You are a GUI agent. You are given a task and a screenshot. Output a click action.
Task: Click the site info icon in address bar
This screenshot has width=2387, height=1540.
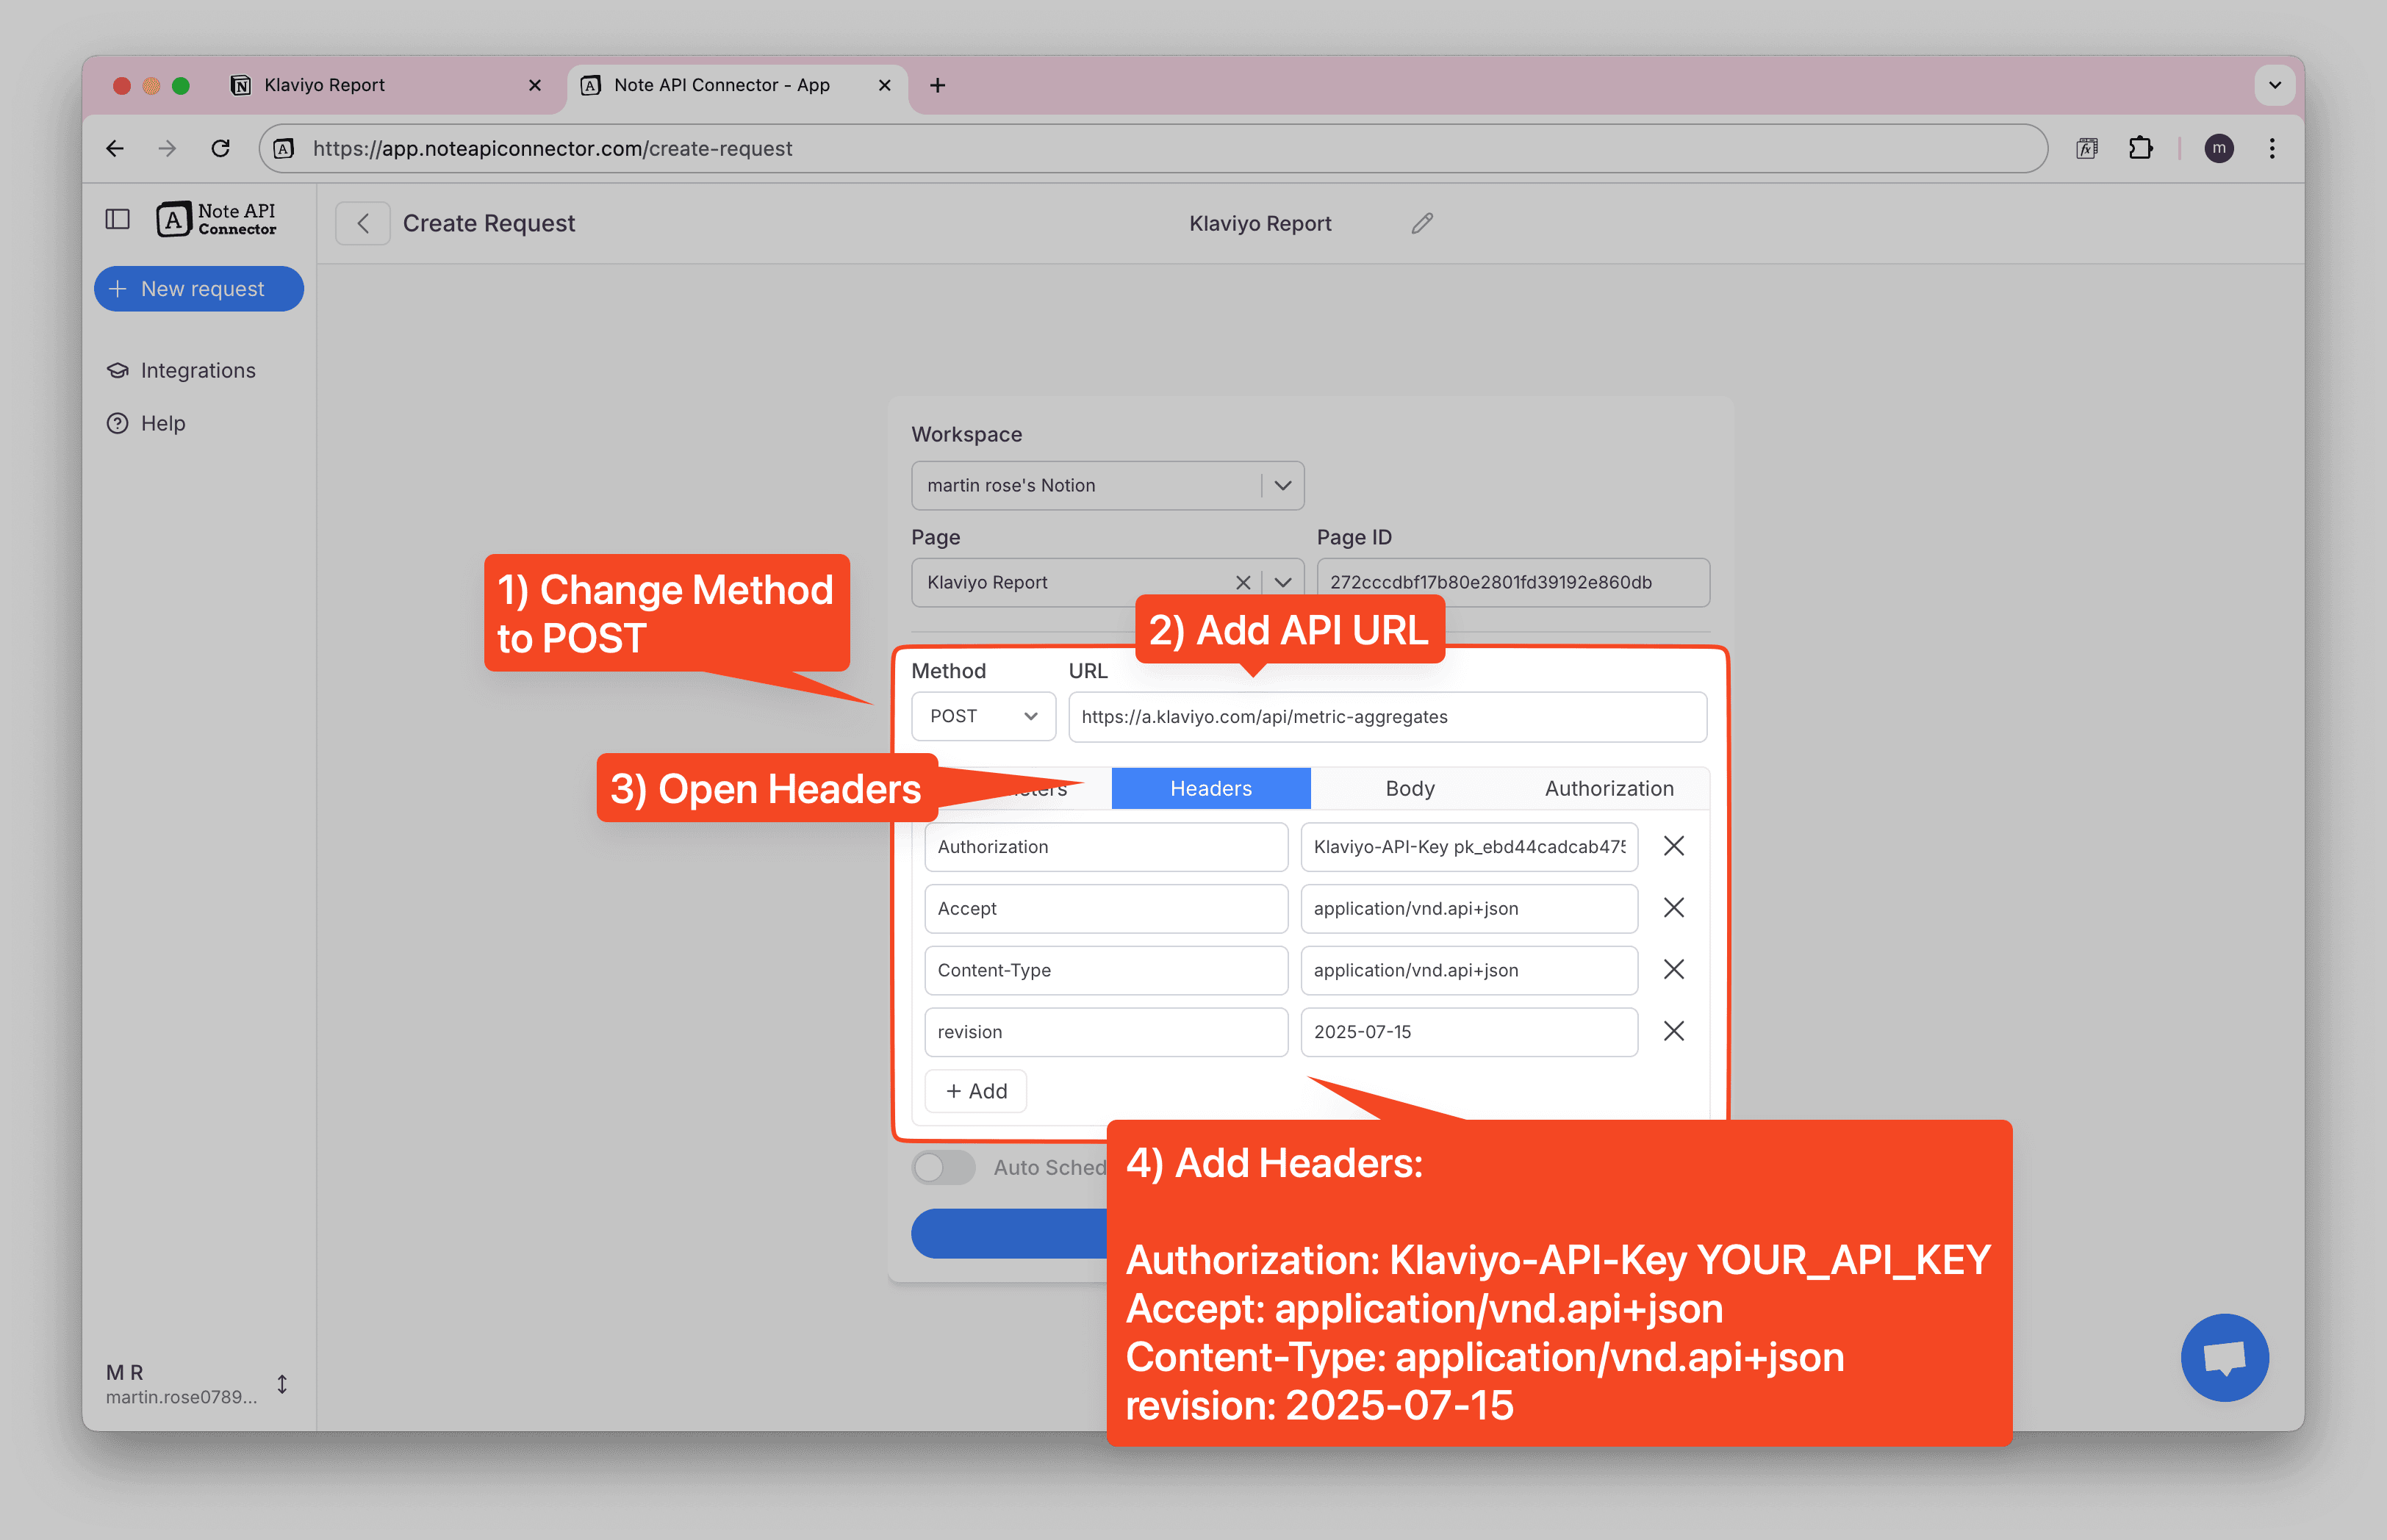click(284, 148)
